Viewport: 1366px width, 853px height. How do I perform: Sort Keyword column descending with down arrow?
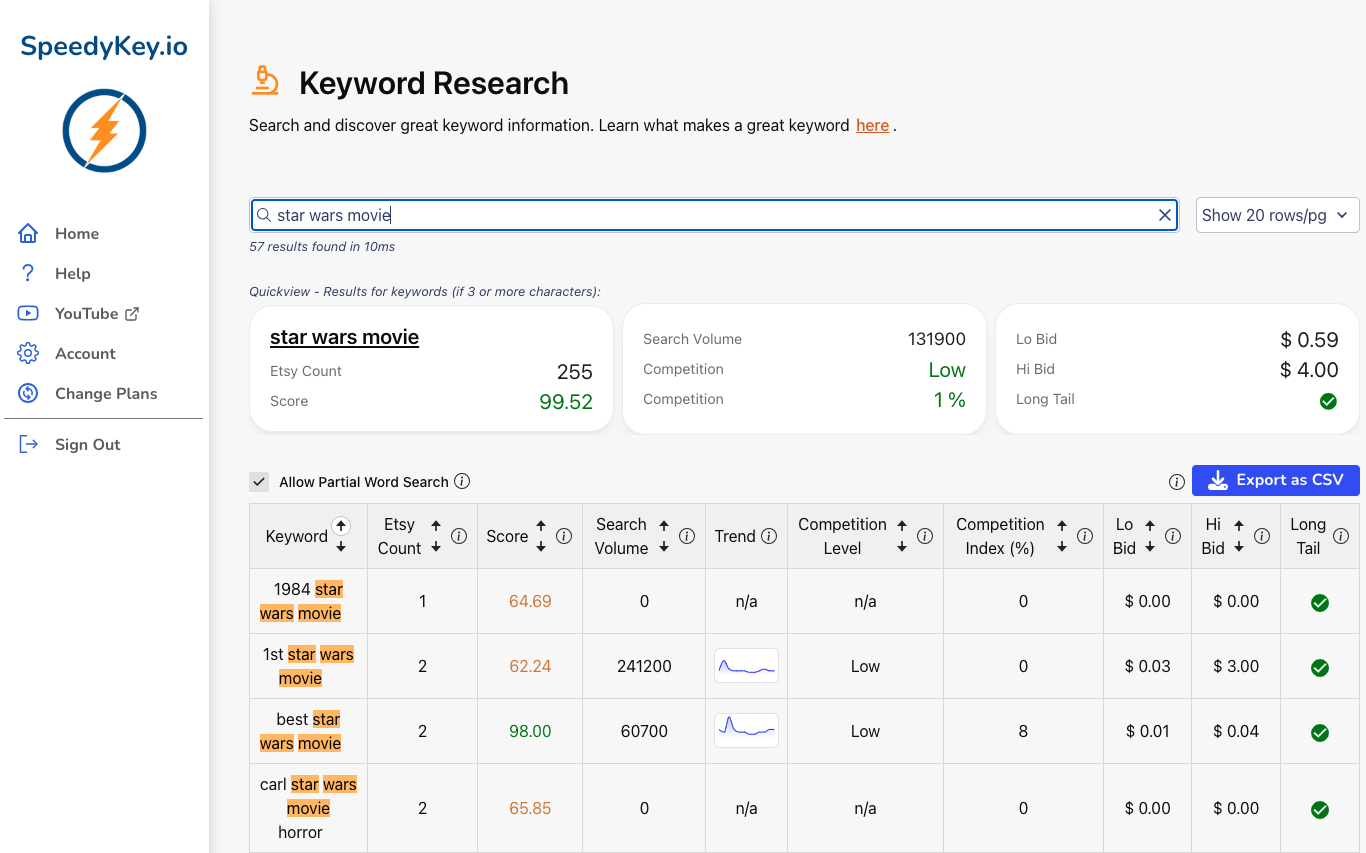point(341,546)
